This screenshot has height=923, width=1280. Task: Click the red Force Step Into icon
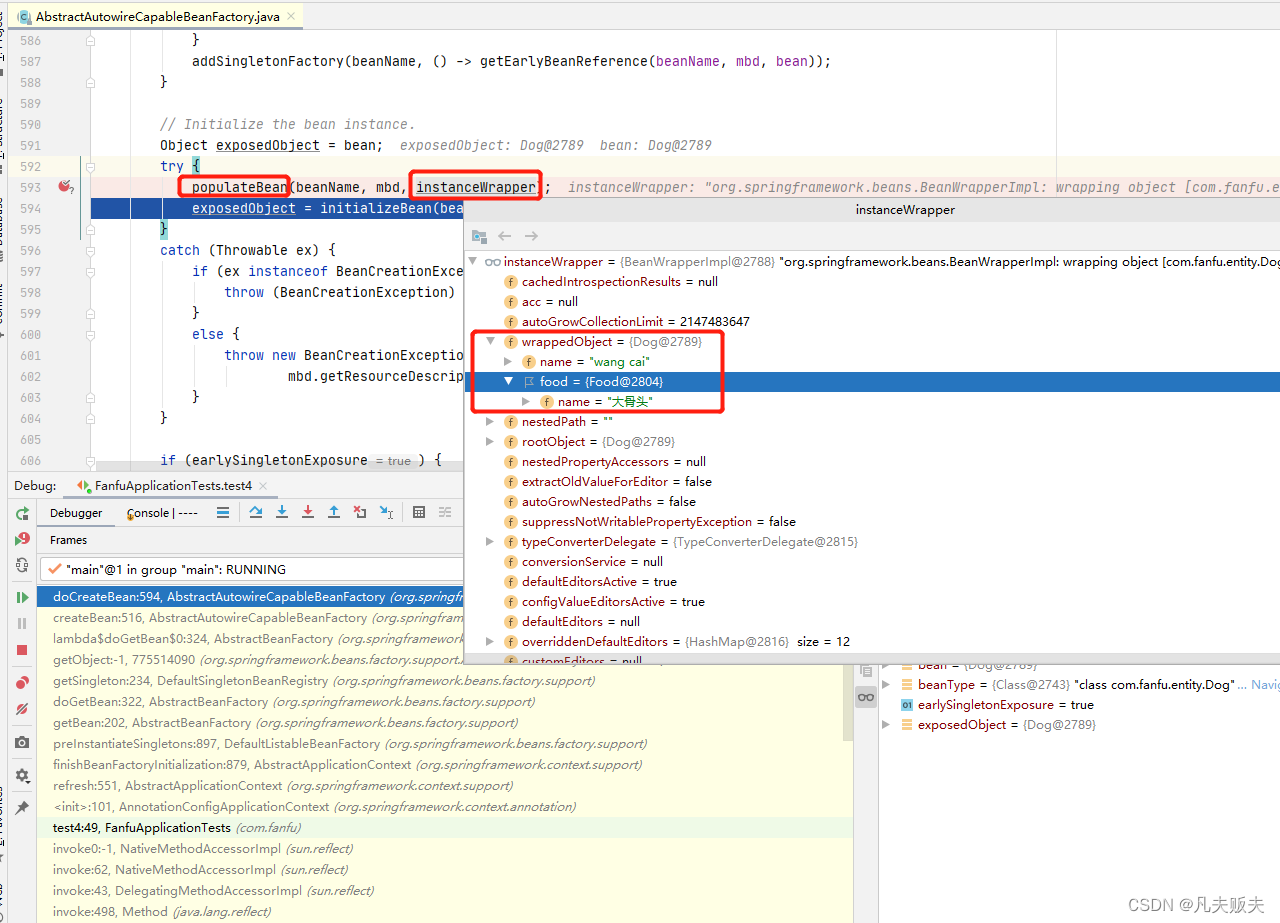tap(308, 512)
